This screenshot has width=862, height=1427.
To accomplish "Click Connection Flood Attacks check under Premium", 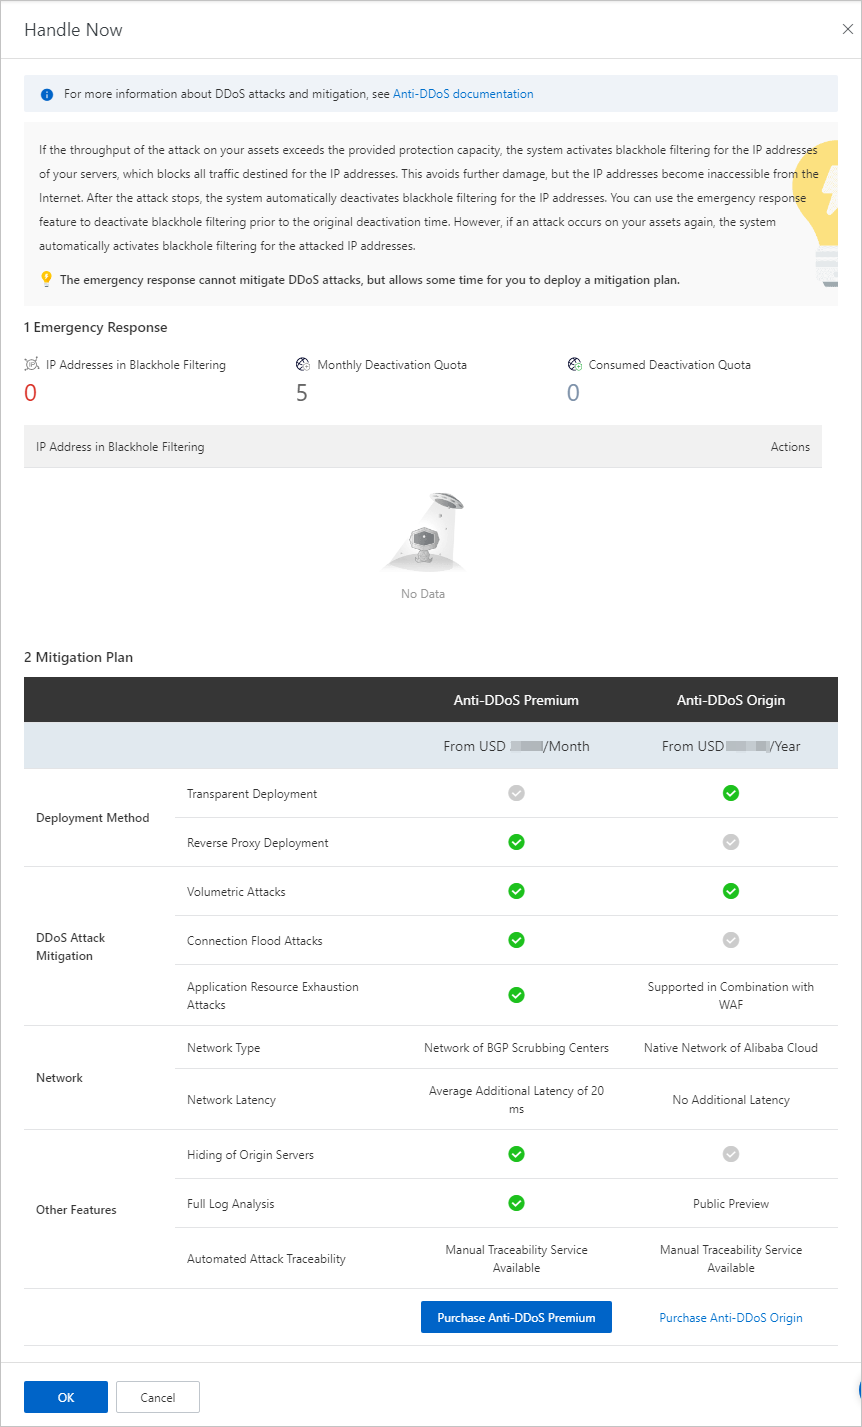I will click(x=516, y=940).
